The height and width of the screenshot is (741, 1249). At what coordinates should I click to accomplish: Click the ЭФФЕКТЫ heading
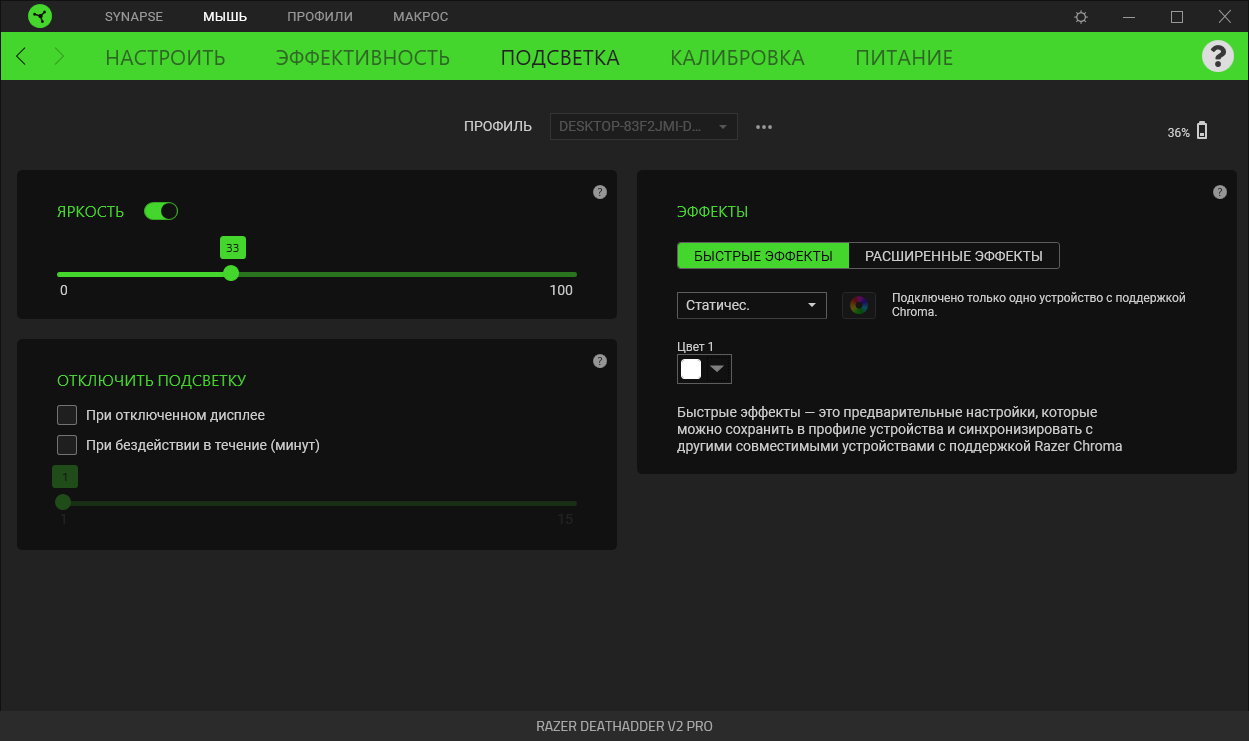click(x=713, y=212)
